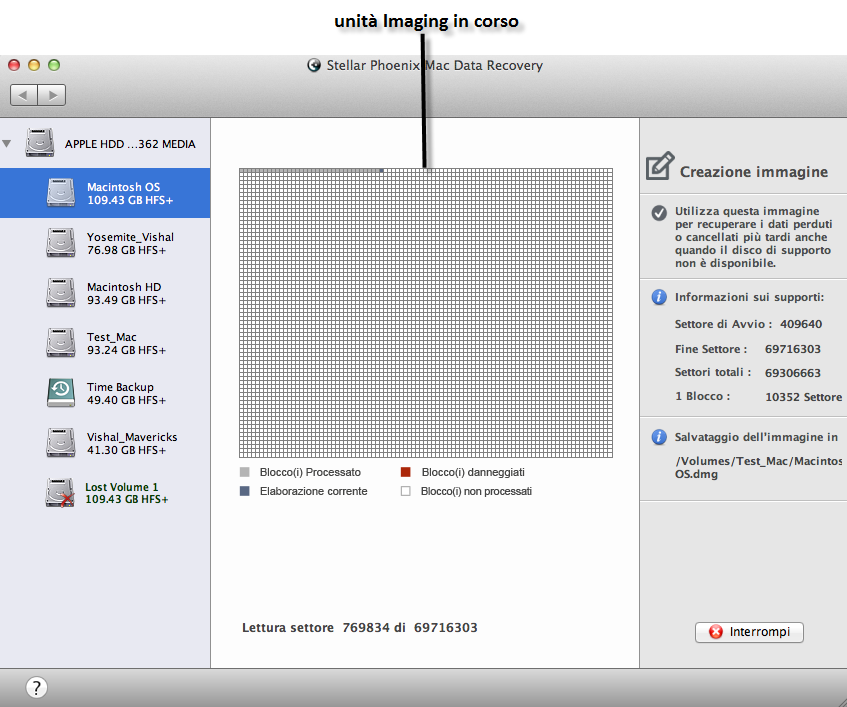Select the Macintosh OS volume icon

click(60, 192)
